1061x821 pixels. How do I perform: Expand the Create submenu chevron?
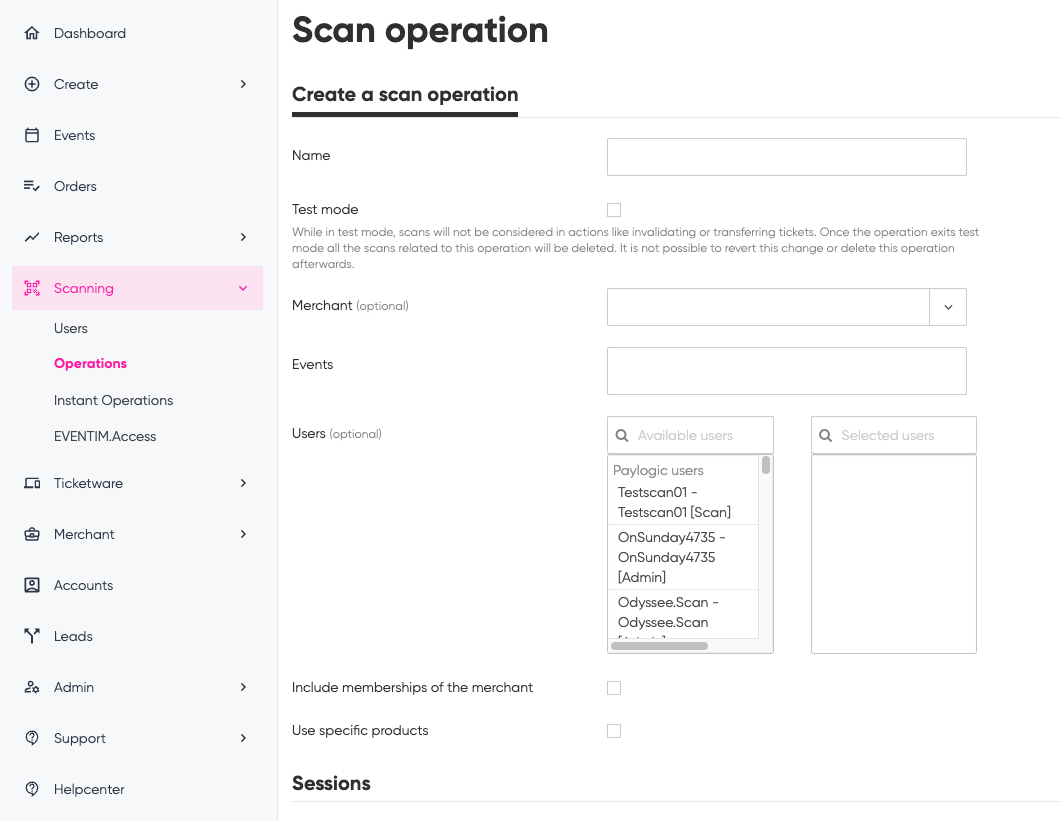243,84
